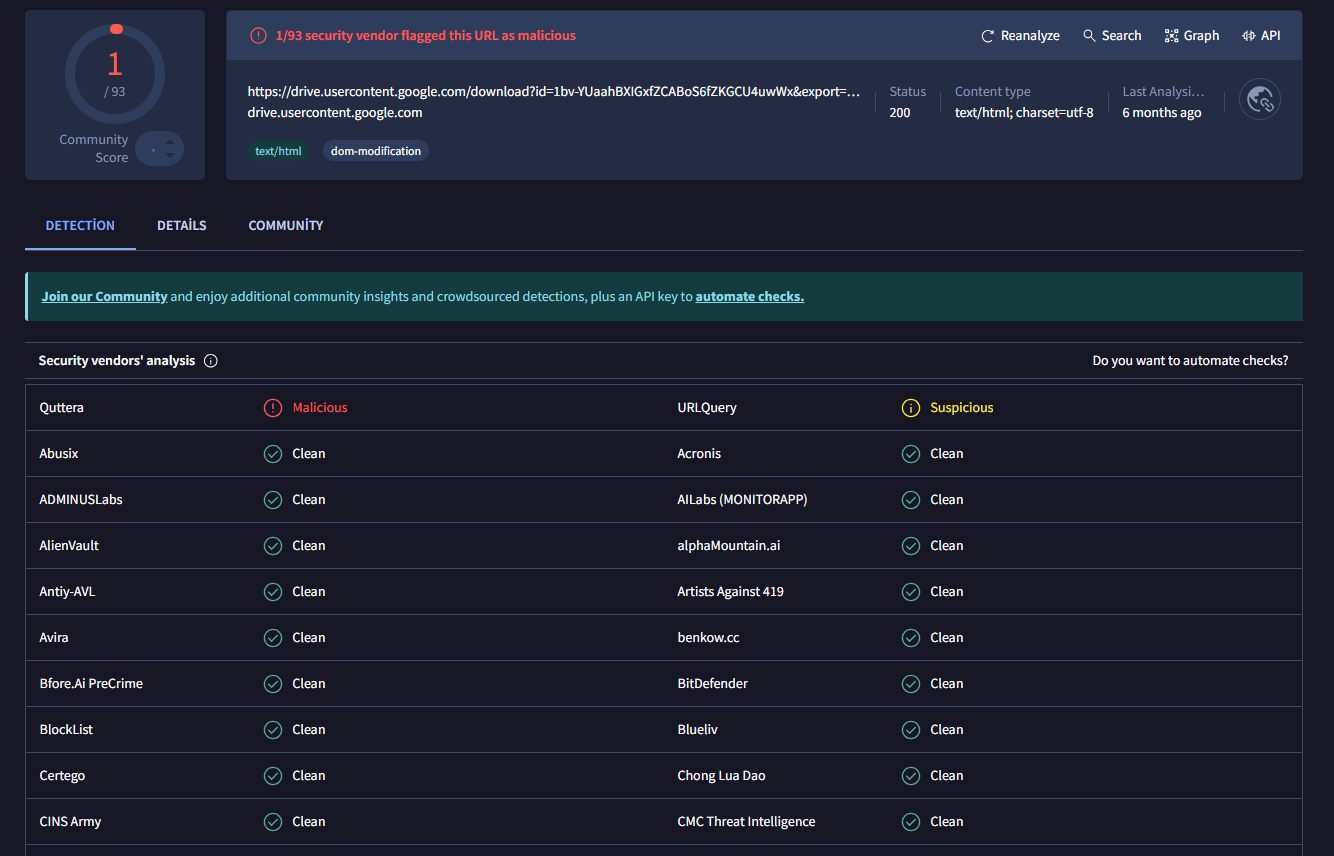
Task: Click the Clean checkmark icon for Avira
Action: pos(273,638)
